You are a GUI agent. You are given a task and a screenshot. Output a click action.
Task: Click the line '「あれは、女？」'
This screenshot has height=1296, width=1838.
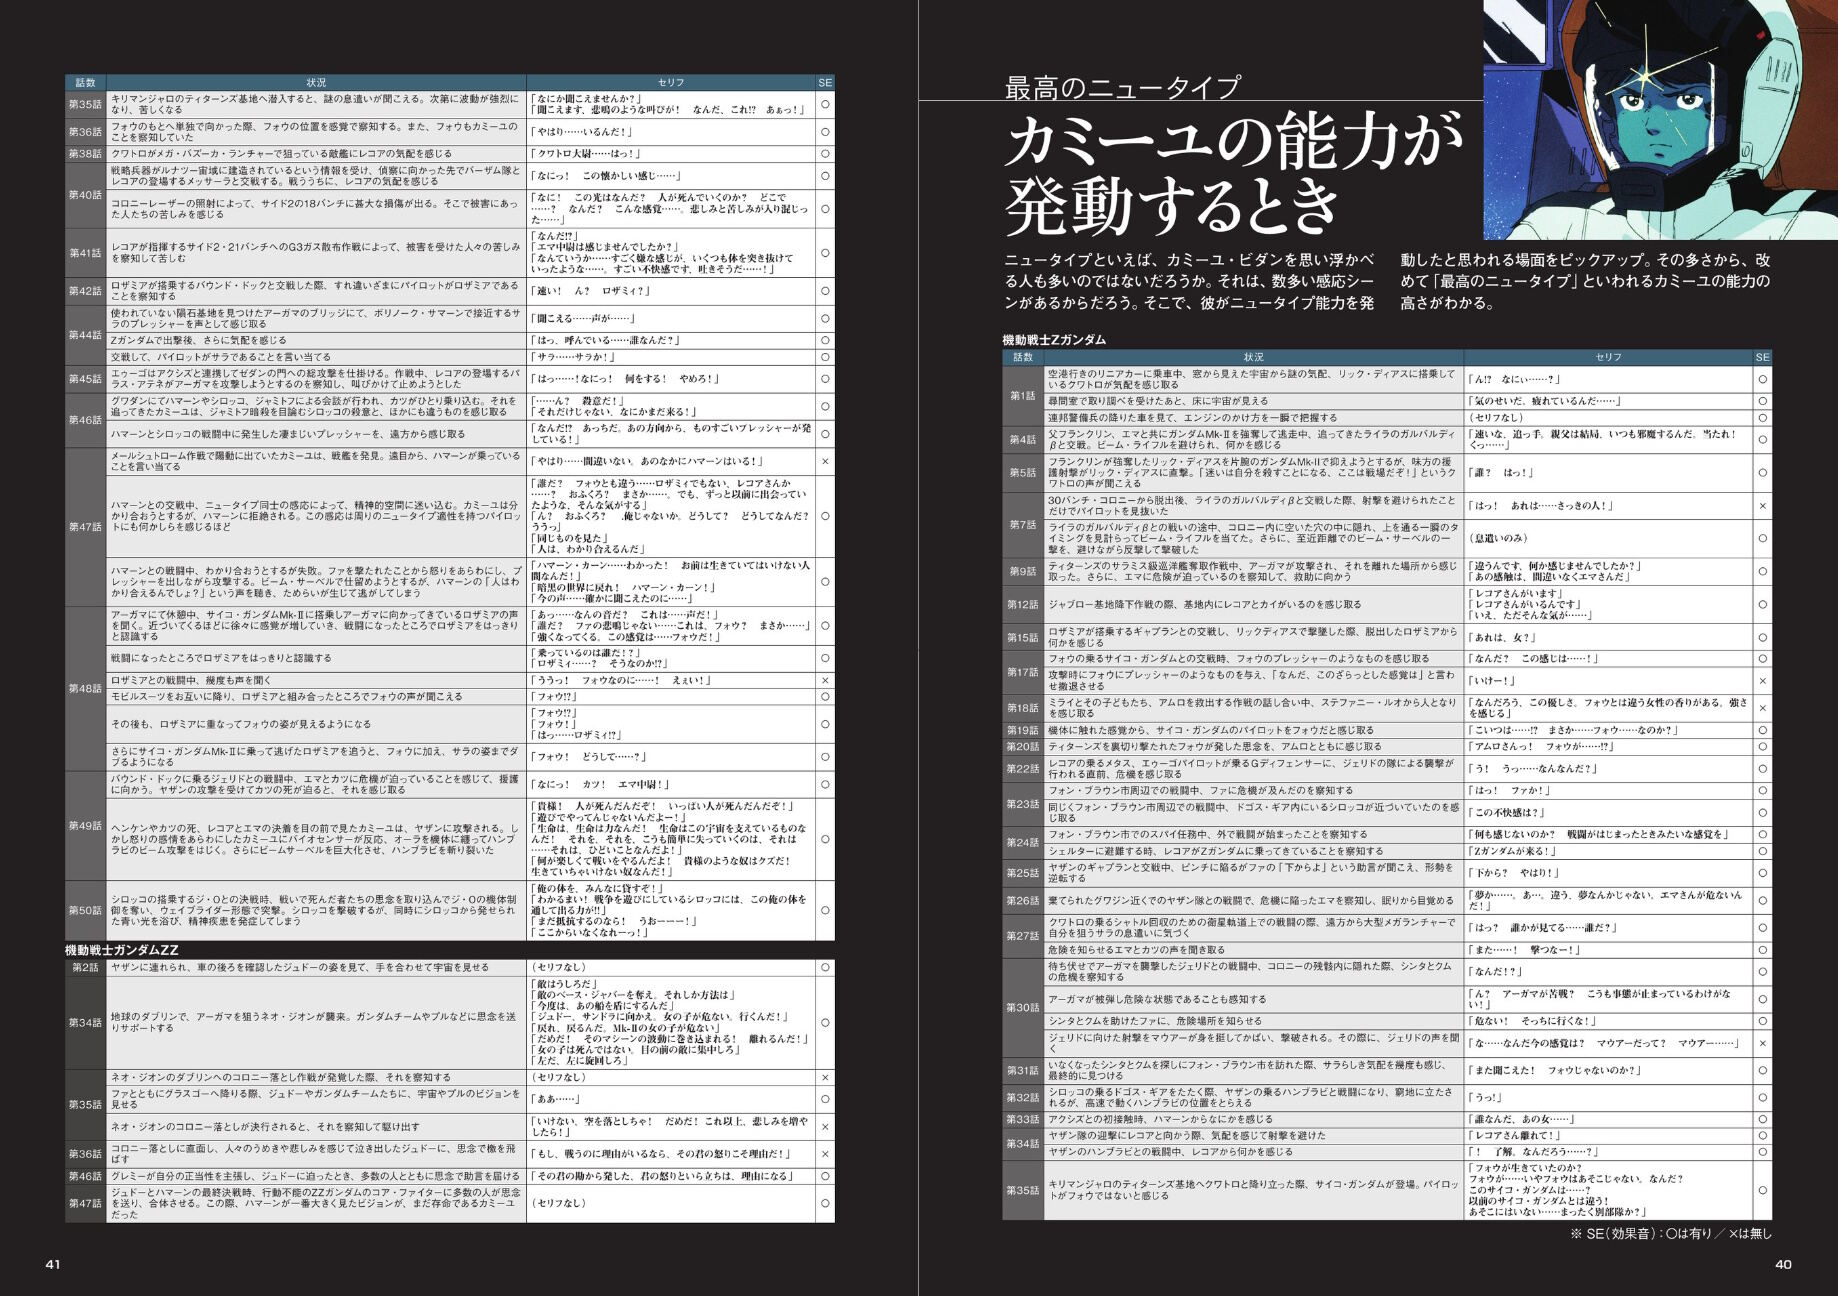(1505, 637)
